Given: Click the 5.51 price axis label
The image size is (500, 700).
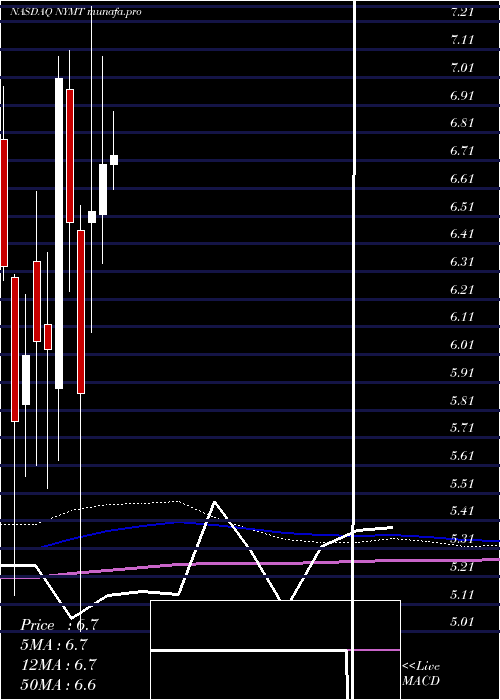Looking at the screenshot, I should click(x=462, y=484).
